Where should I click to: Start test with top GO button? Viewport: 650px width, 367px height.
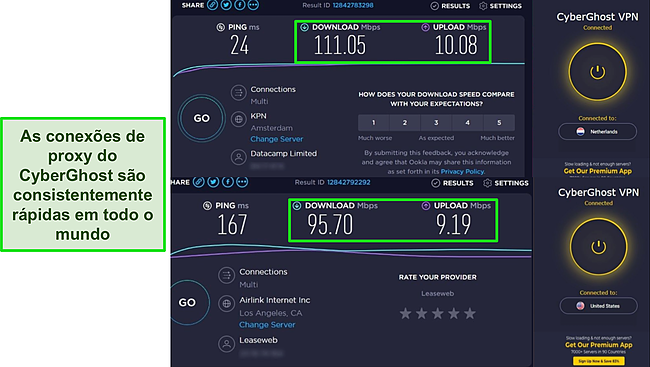(202, 118)
